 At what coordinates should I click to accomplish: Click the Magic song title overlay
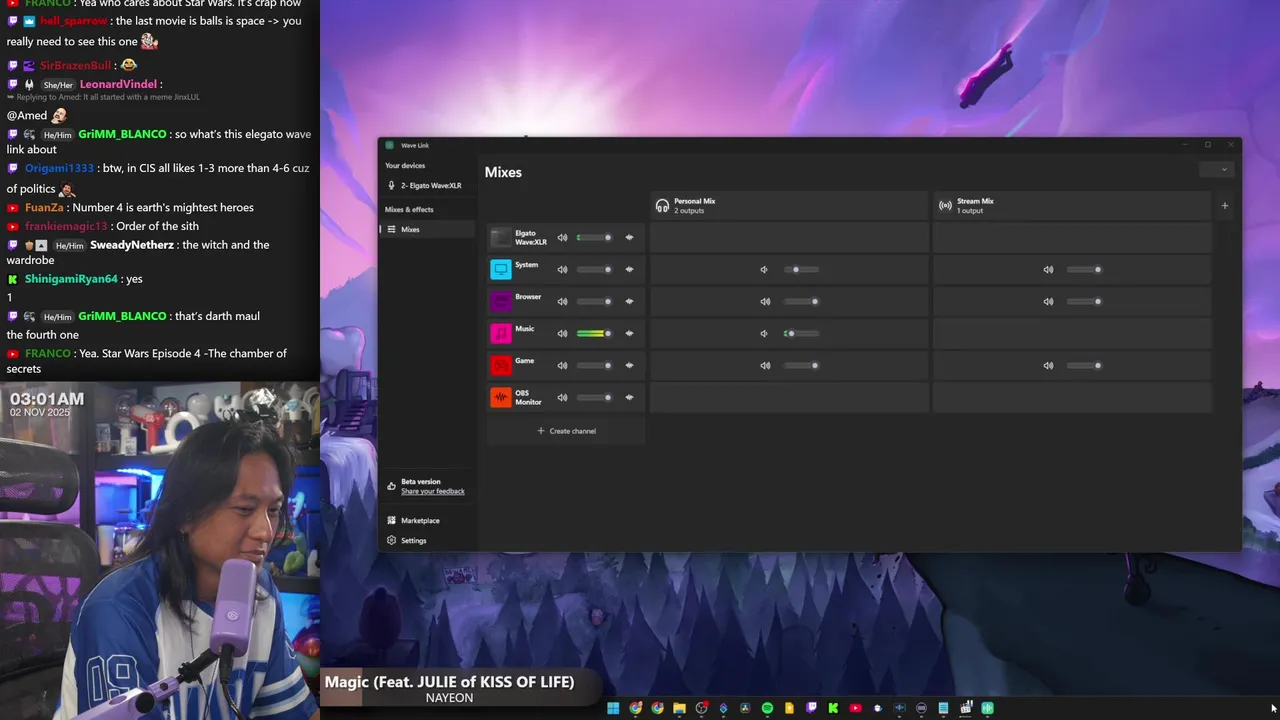point(449,681)
